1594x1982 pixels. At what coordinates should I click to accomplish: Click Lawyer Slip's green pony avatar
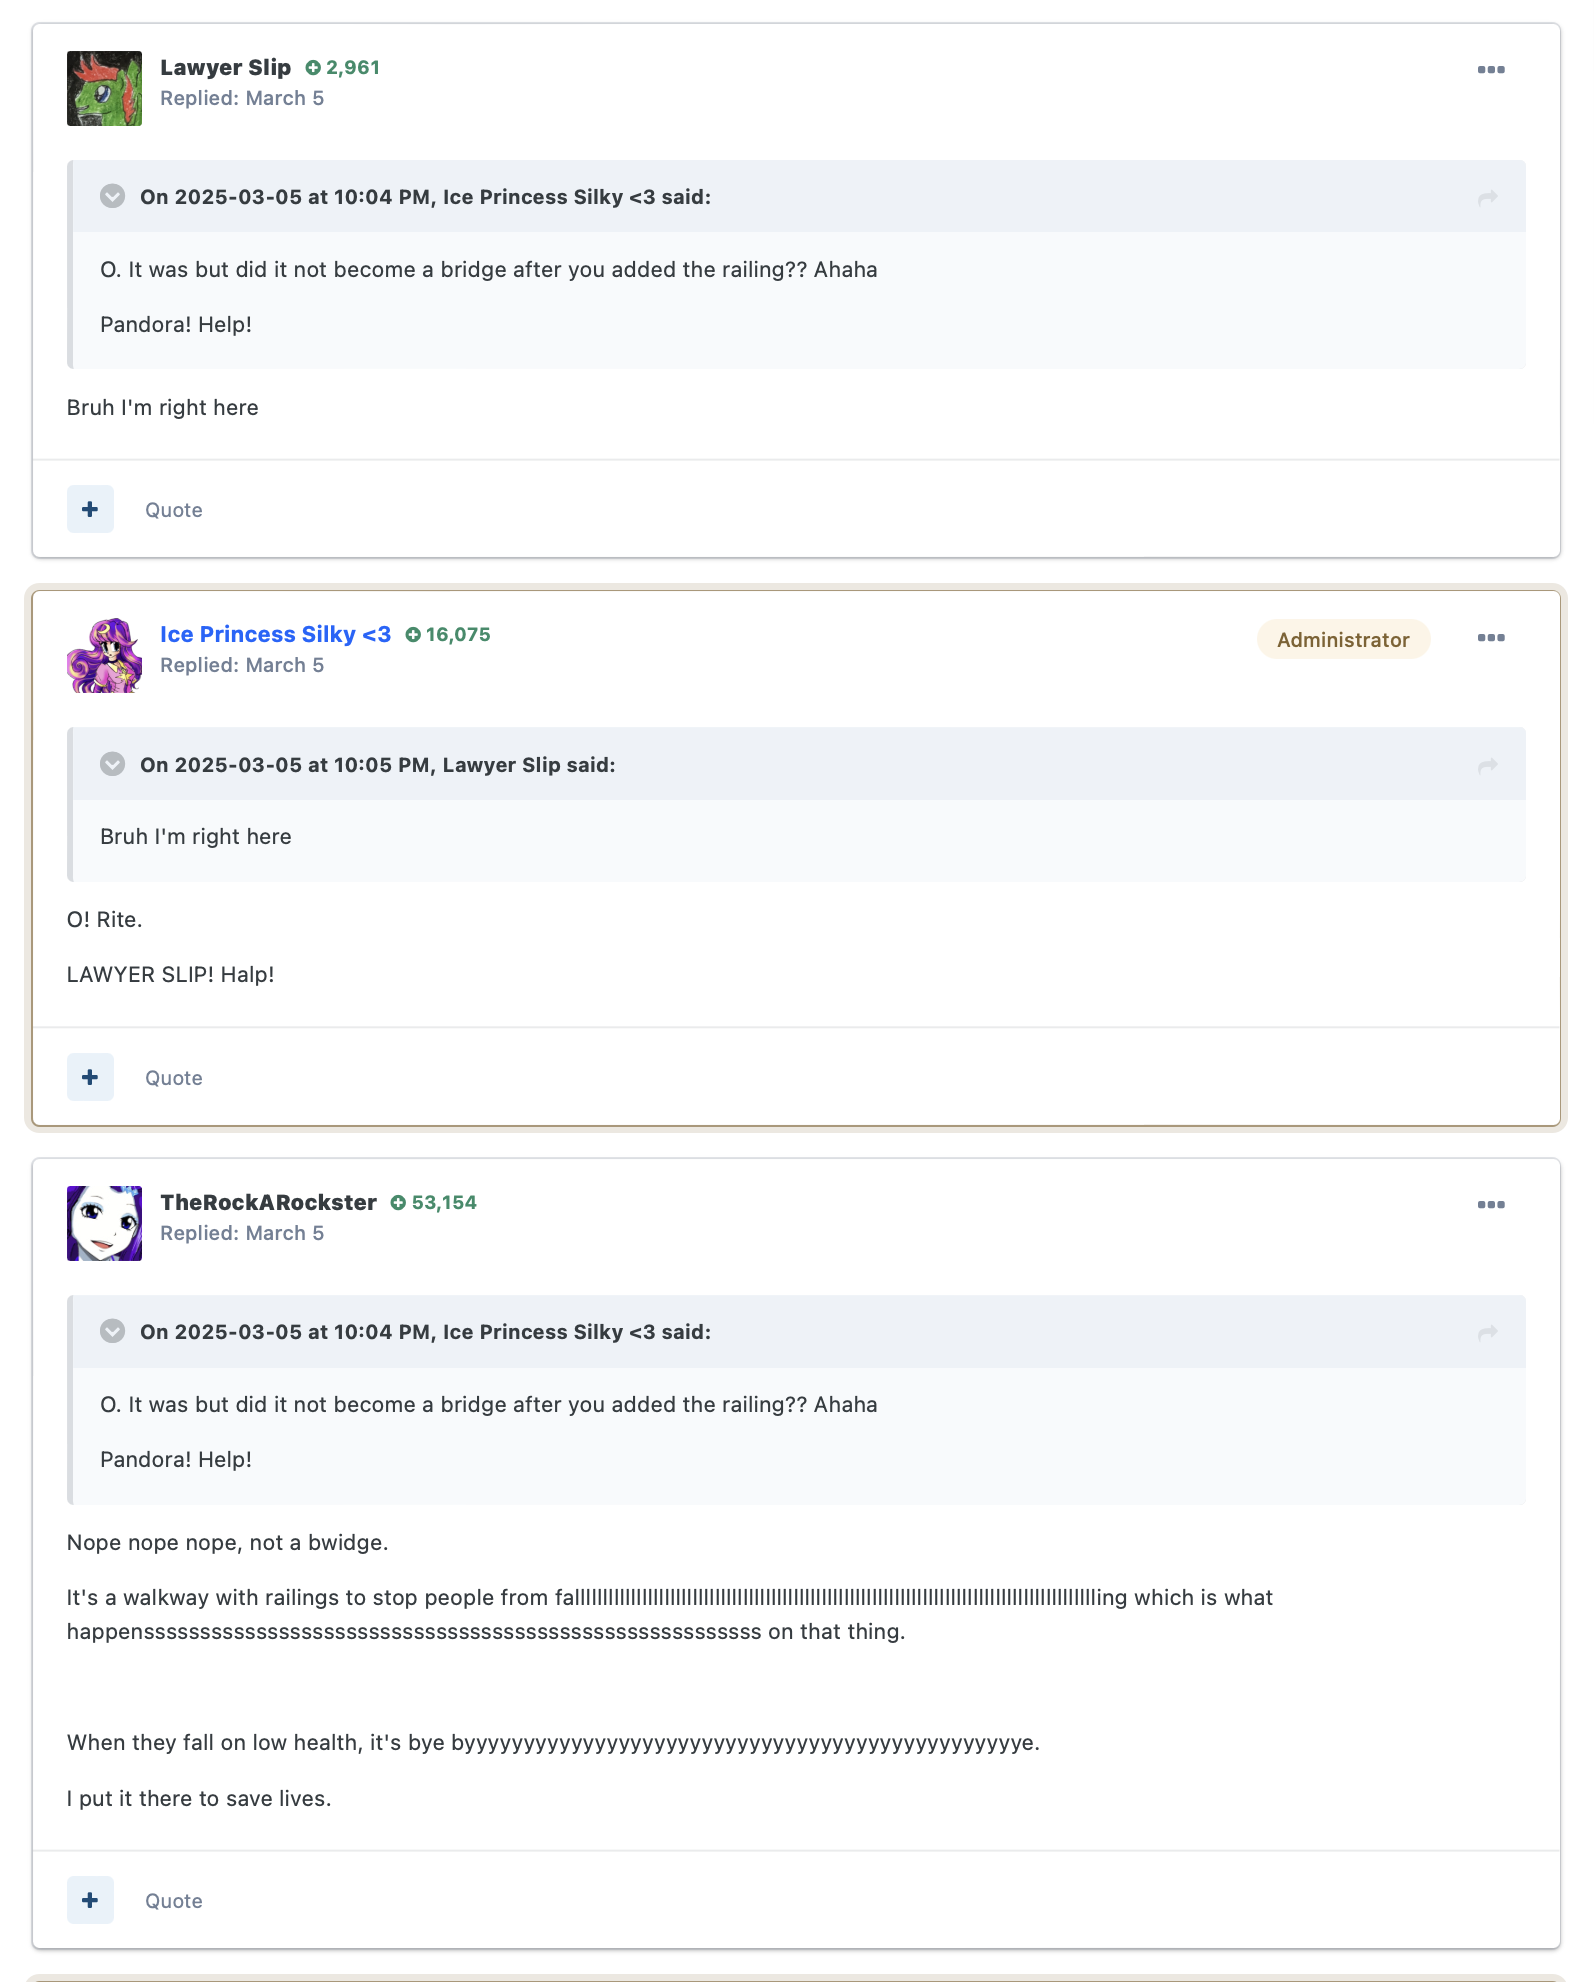pyautogui.click(x=104, y=88)
